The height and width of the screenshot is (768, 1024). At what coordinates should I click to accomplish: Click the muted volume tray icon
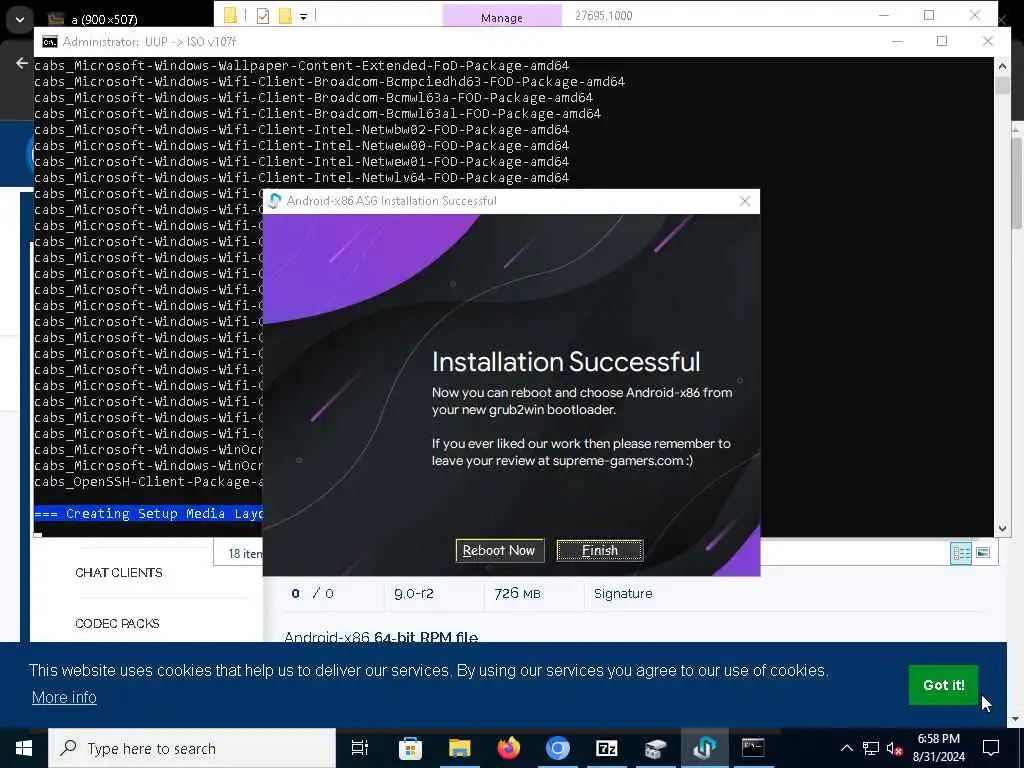point(895,748)
